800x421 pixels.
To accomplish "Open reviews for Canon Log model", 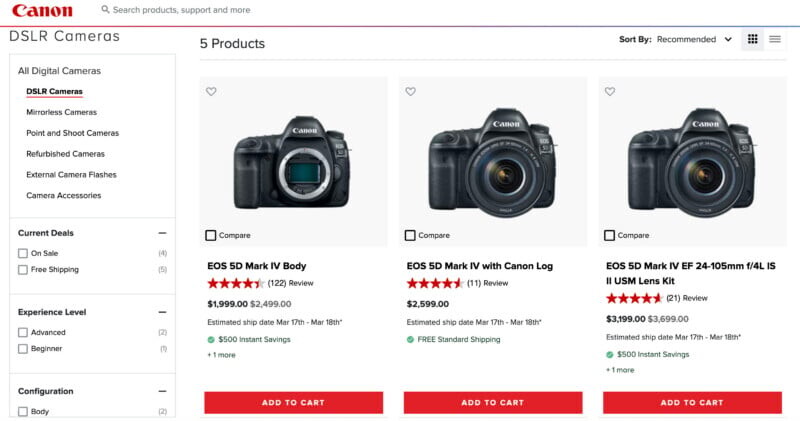I will click(x=487, y=283).
